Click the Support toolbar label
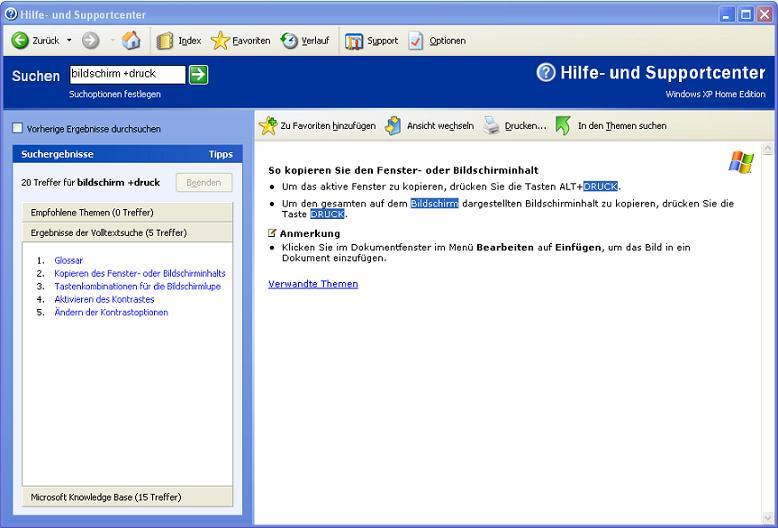This screenshot has height=528, width=778. point(383,41)
